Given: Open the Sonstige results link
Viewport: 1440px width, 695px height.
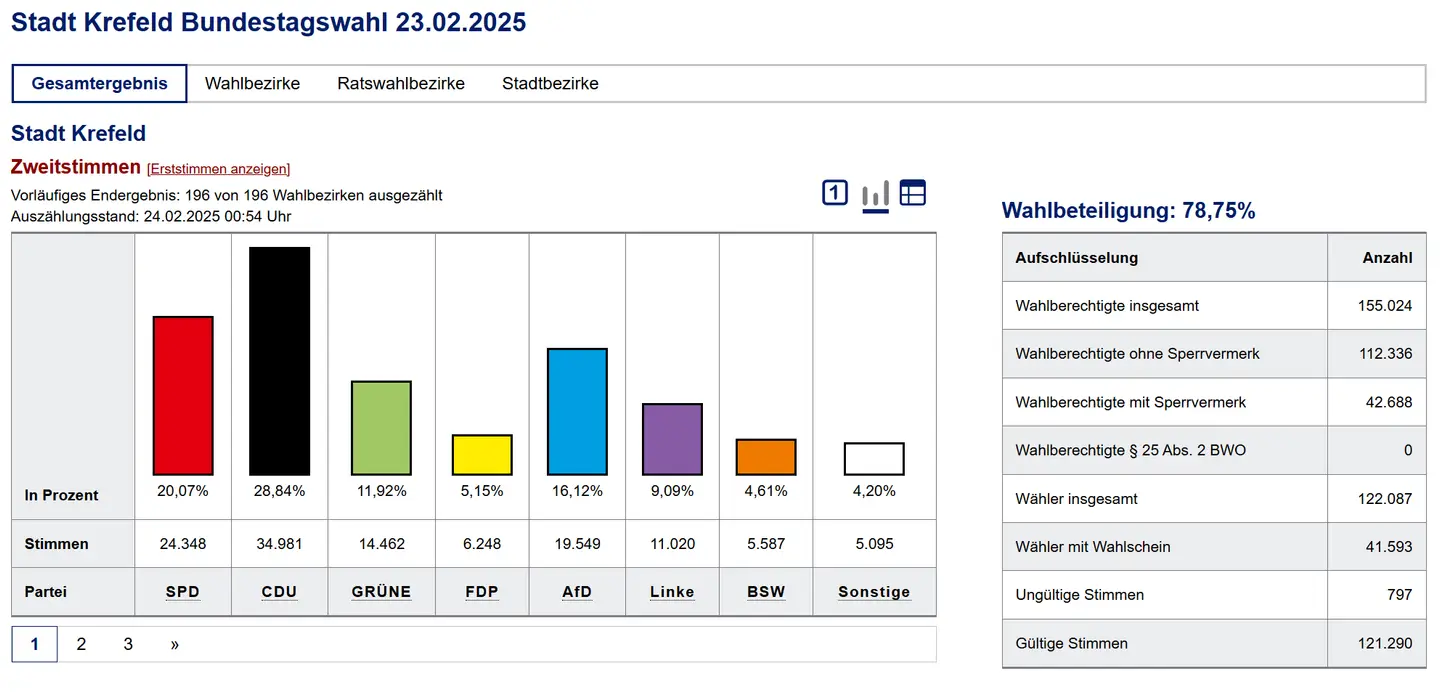Looking at the screenshot, I should 874,592.
